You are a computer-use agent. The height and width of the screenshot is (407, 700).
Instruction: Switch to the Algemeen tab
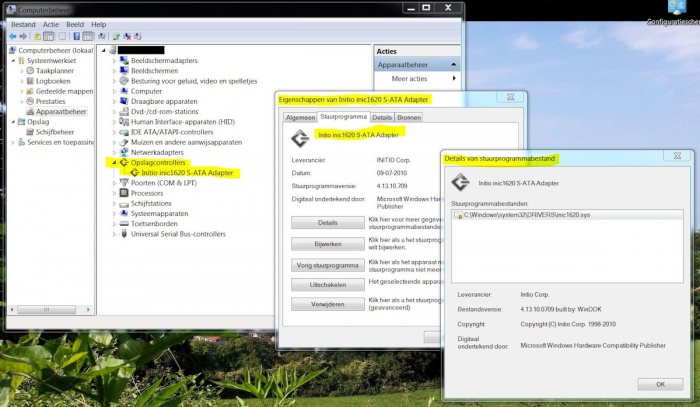[x=300, y=117]
